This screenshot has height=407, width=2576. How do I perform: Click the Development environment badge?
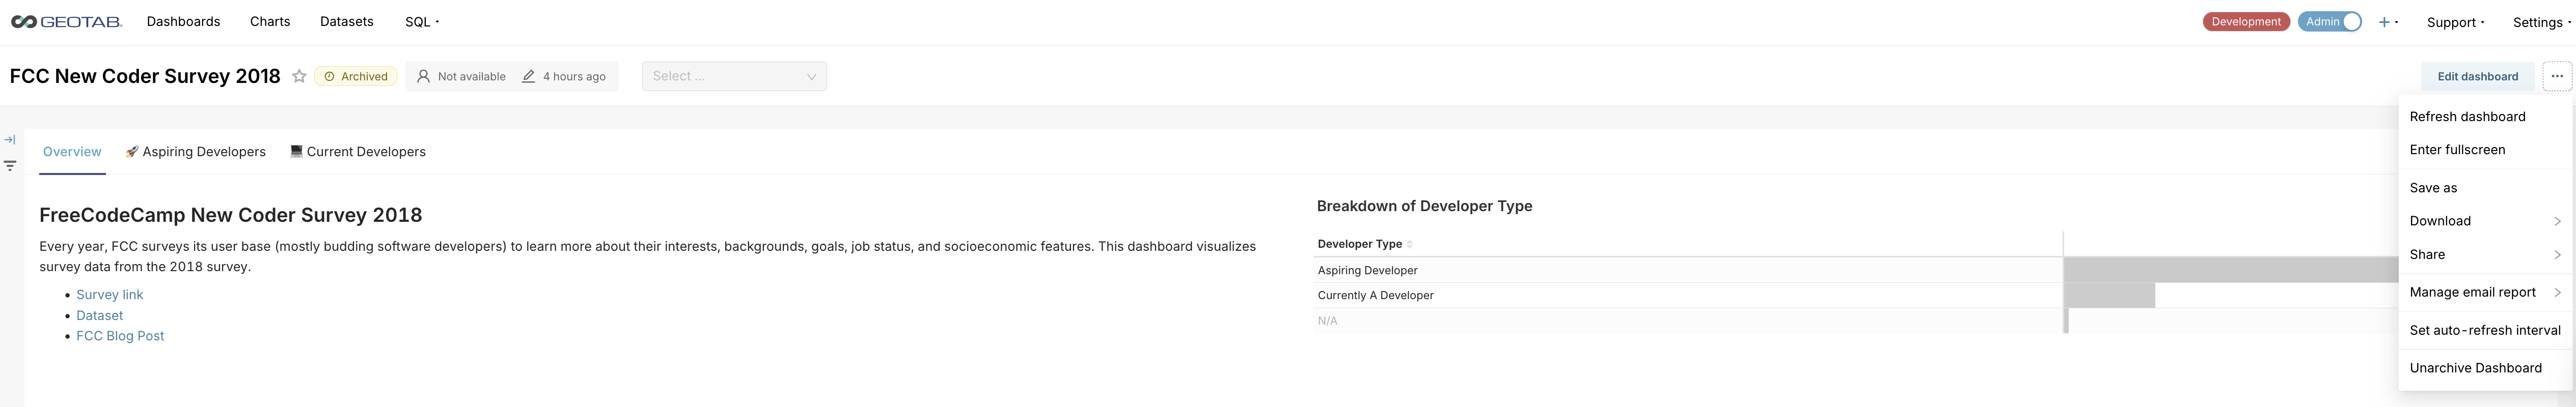(2245, 22)
